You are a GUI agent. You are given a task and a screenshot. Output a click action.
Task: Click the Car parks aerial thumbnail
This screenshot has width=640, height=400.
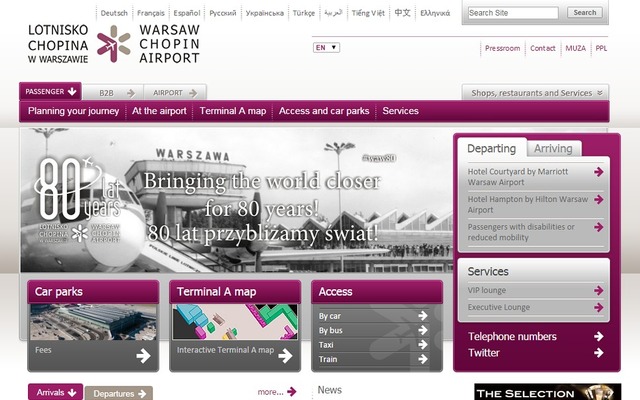93,322
